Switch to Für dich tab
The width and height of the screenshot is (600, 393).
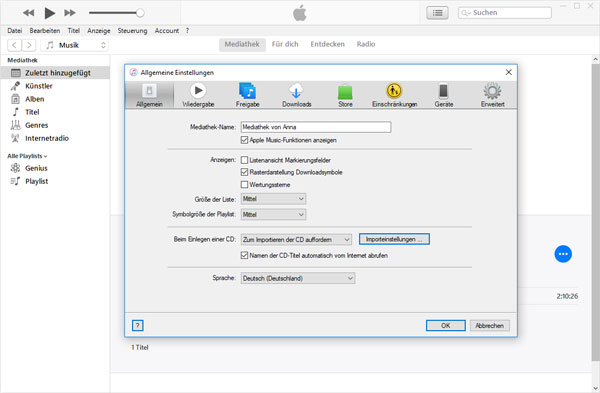[285, 44]
